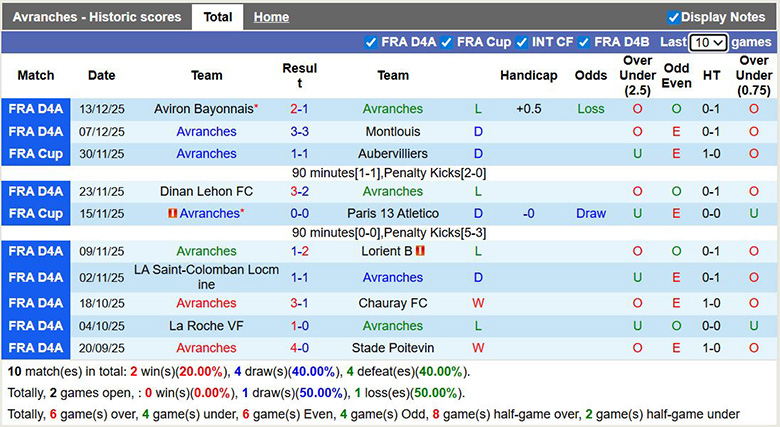The height and width of the screenshot is (427, 780).
Task: Uncheck the FRA D4A filter checkbox
Action: click(372, 42)
